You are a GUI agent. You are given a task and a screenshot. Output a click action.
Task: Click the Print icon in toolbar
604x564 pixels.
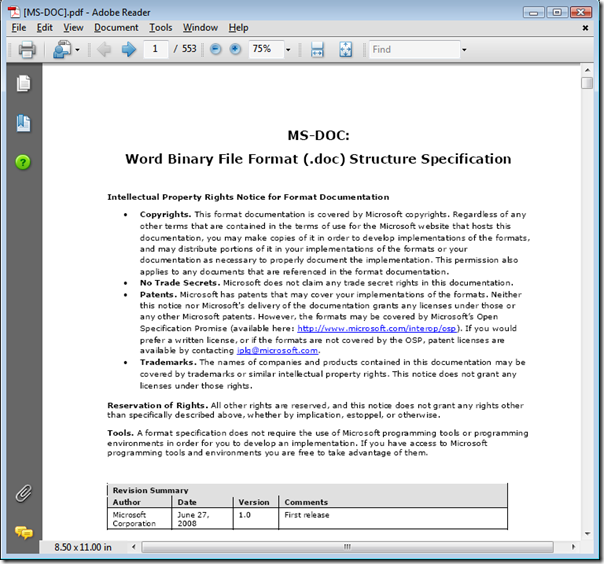[26, 50]
